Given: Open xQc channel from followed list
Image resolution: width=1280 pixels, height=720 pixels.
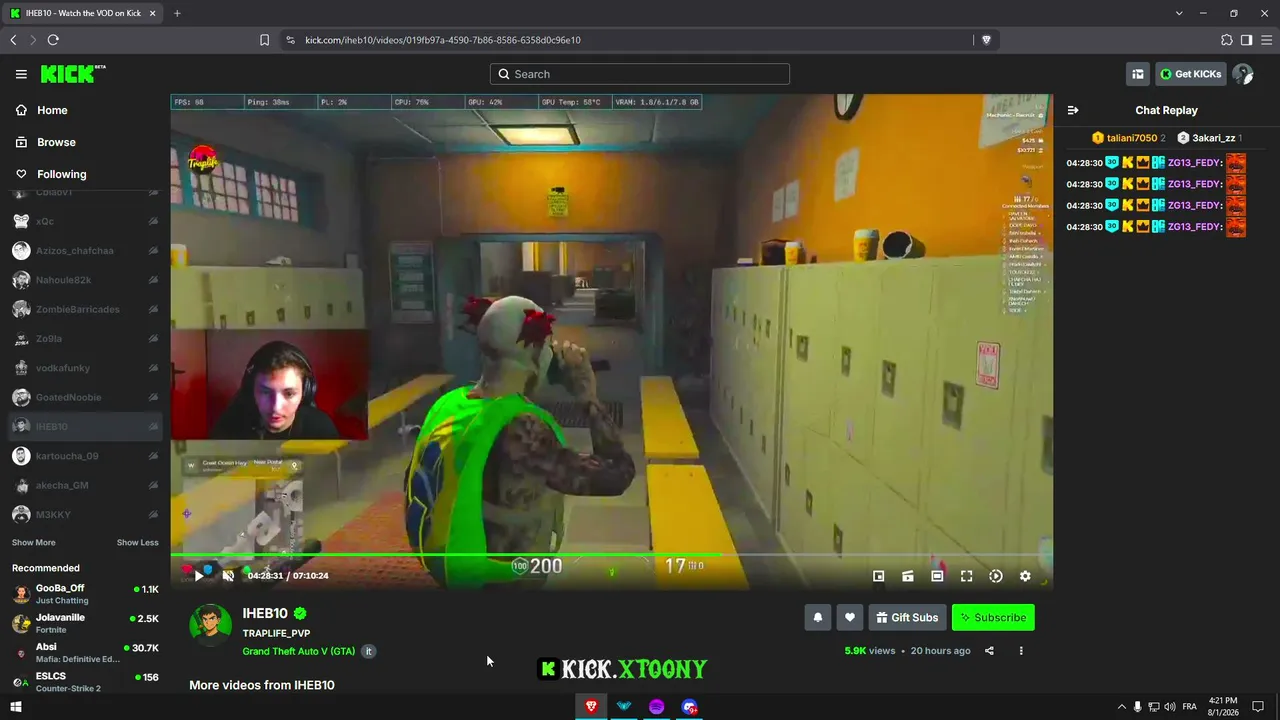Looking at the screenshot, I should [x=85, y=221].
